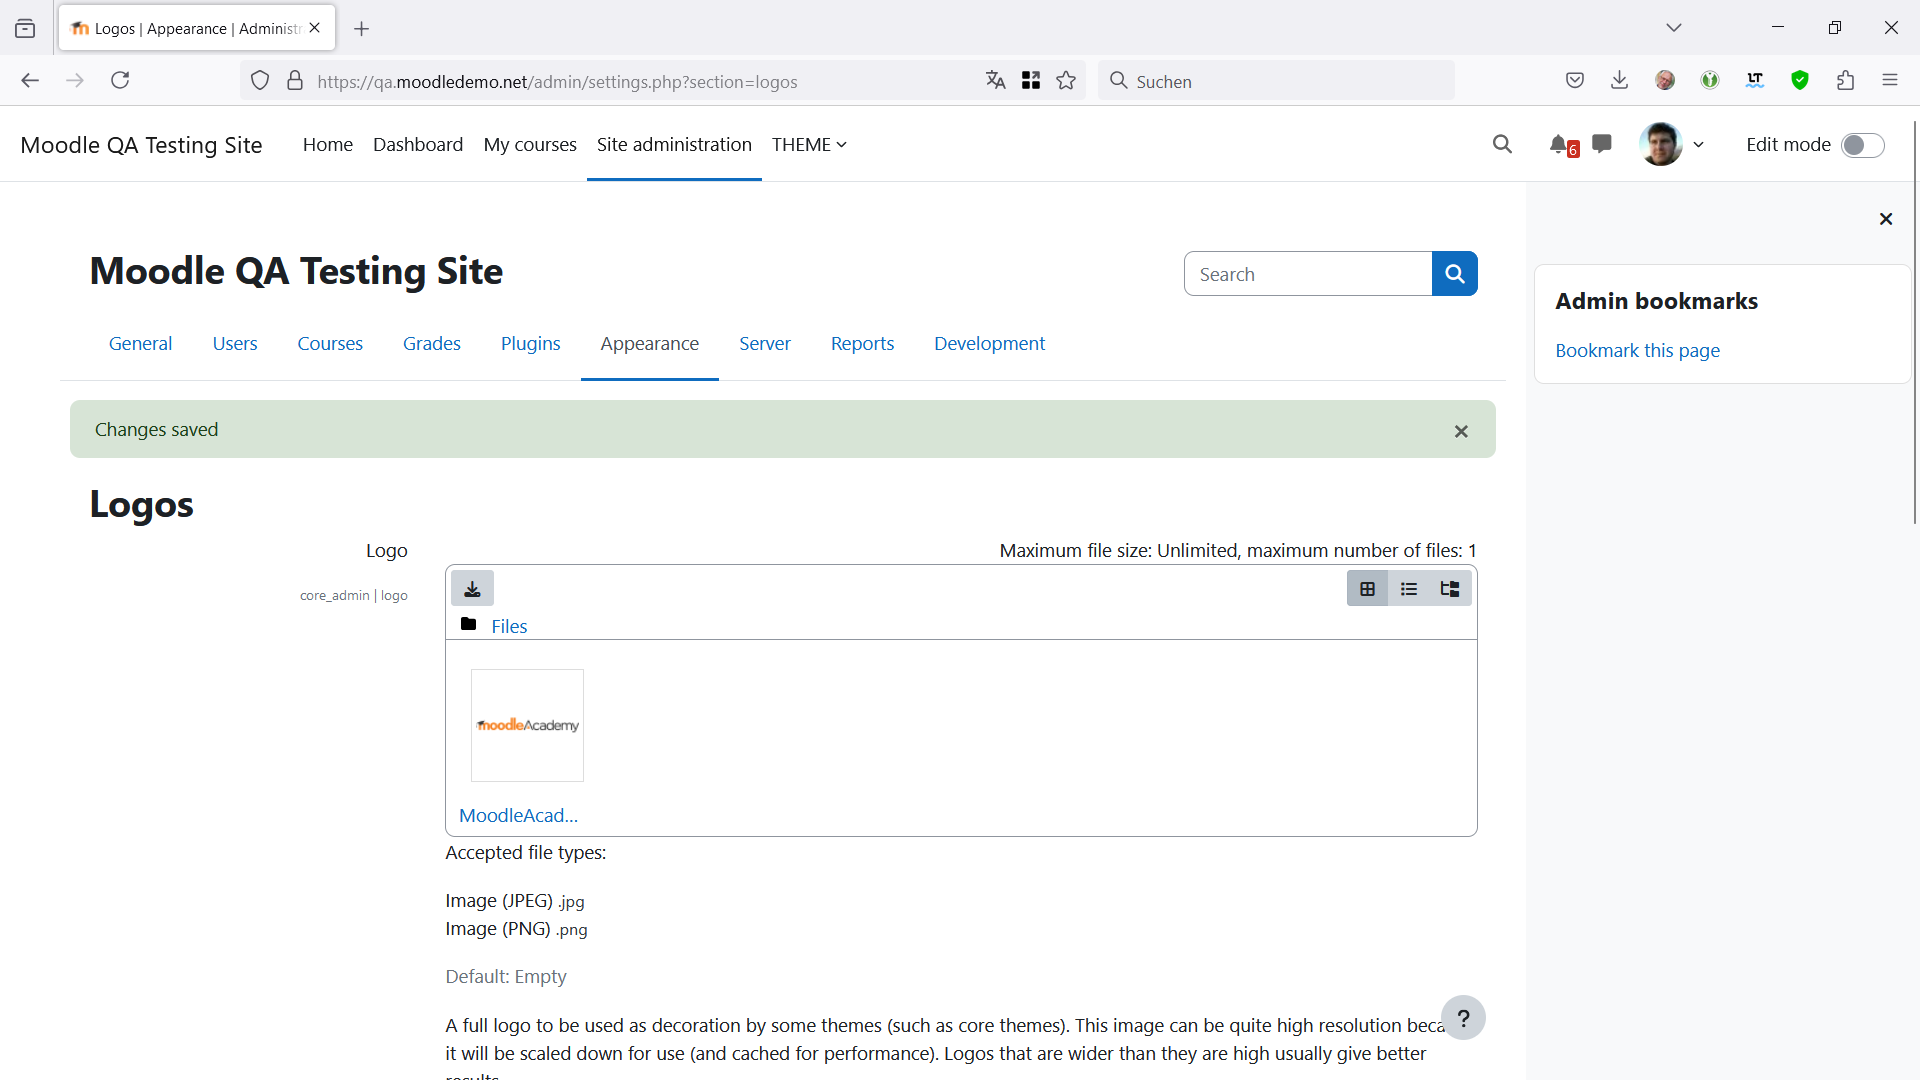
Task: Open the Firefox downloads panel
Action: pyautogui.click(x=1620, y=81)
